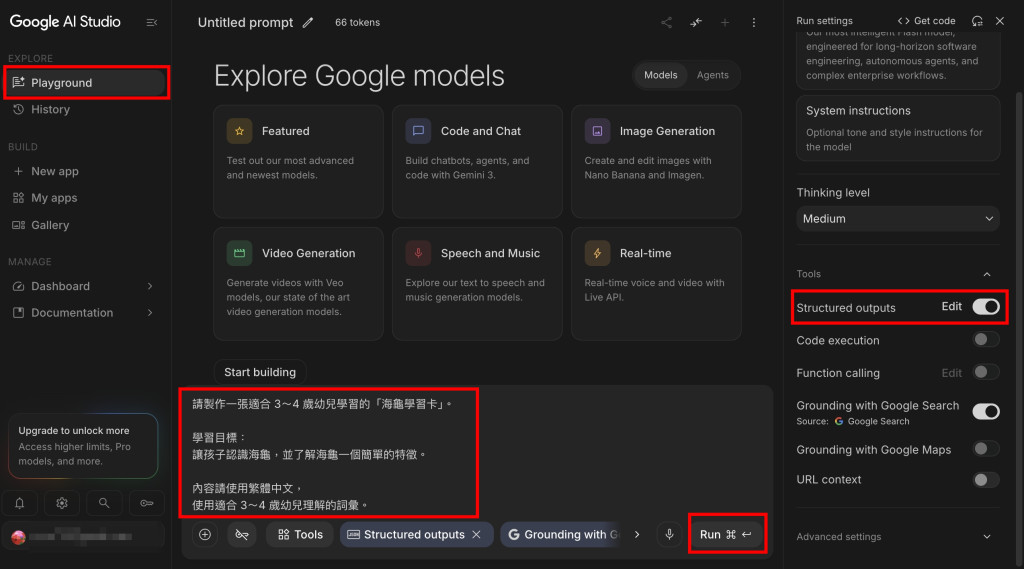Click the Run button
This screenshot has height=569, width=1024.
pyautogui.click(x=726, y=534)
